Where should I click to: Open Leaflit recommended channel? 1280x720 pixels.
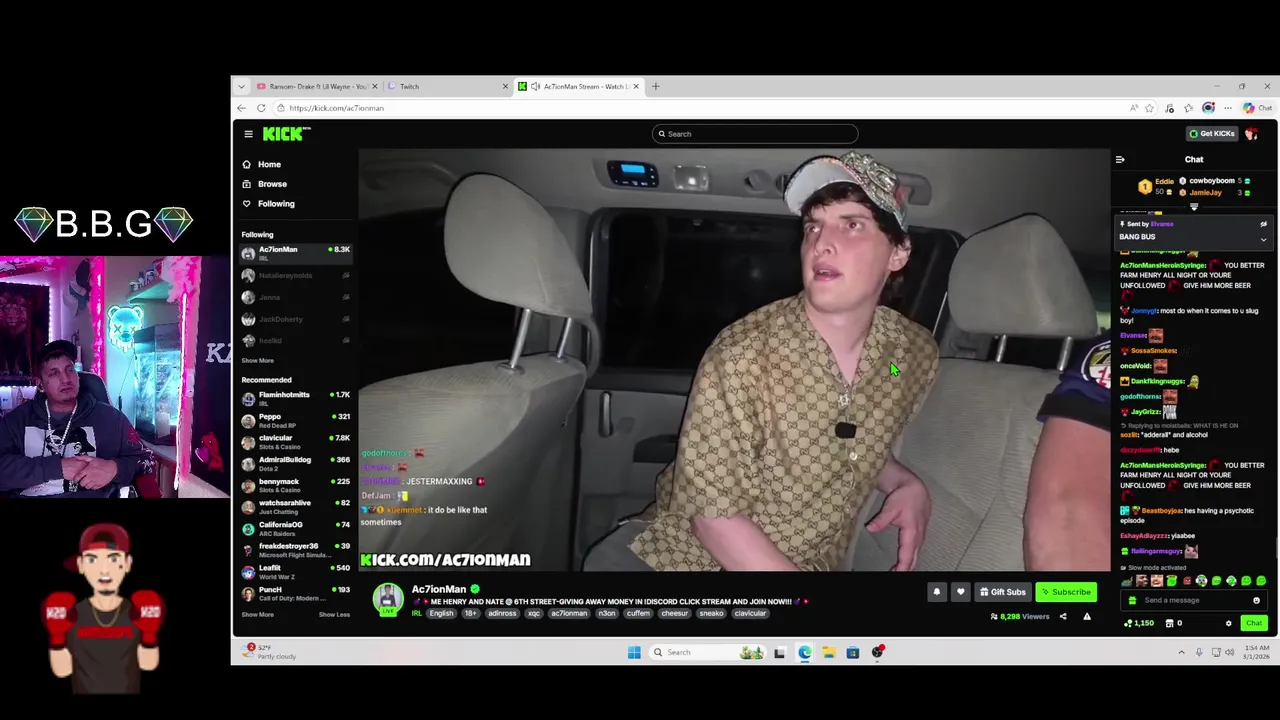295,571
